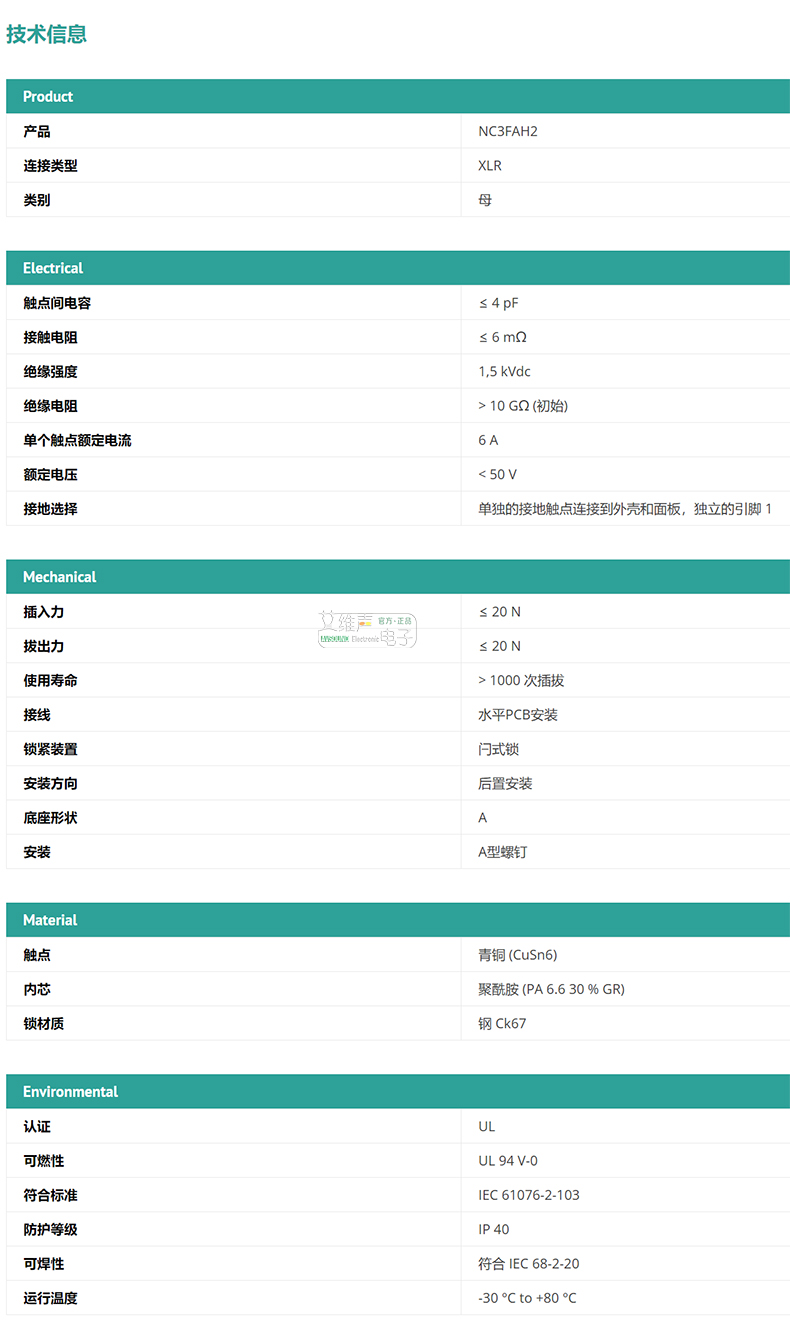Click the 母 category value
This screenshot has width=790, height=1323.
click(x=485, y=200)
